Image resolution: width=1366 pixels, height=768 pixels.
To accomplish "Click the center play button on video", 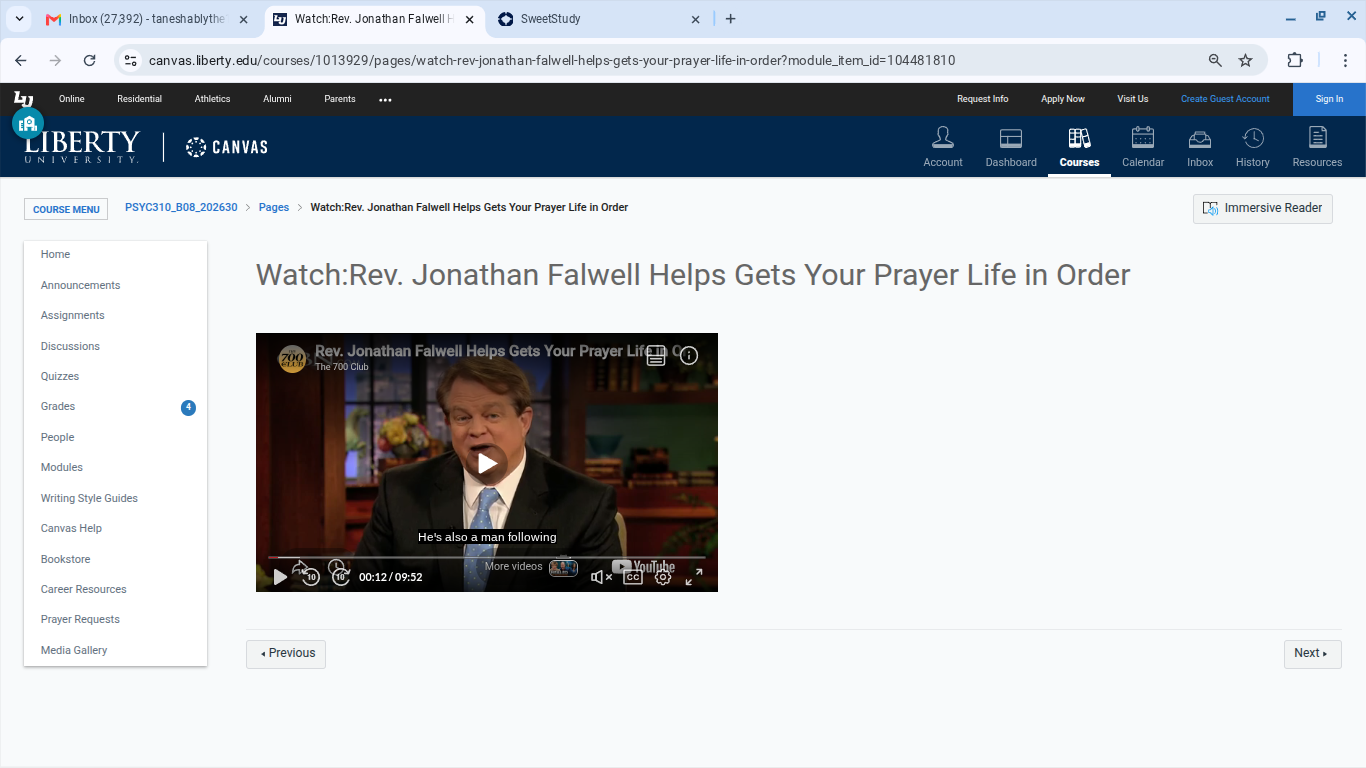I will coord(487,463).
